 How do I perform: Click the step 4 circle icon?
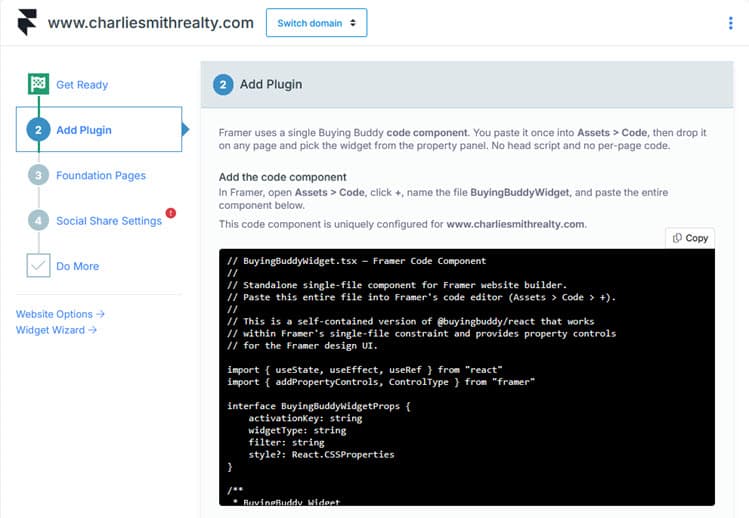pyautogui.click(x=38, y=221)
